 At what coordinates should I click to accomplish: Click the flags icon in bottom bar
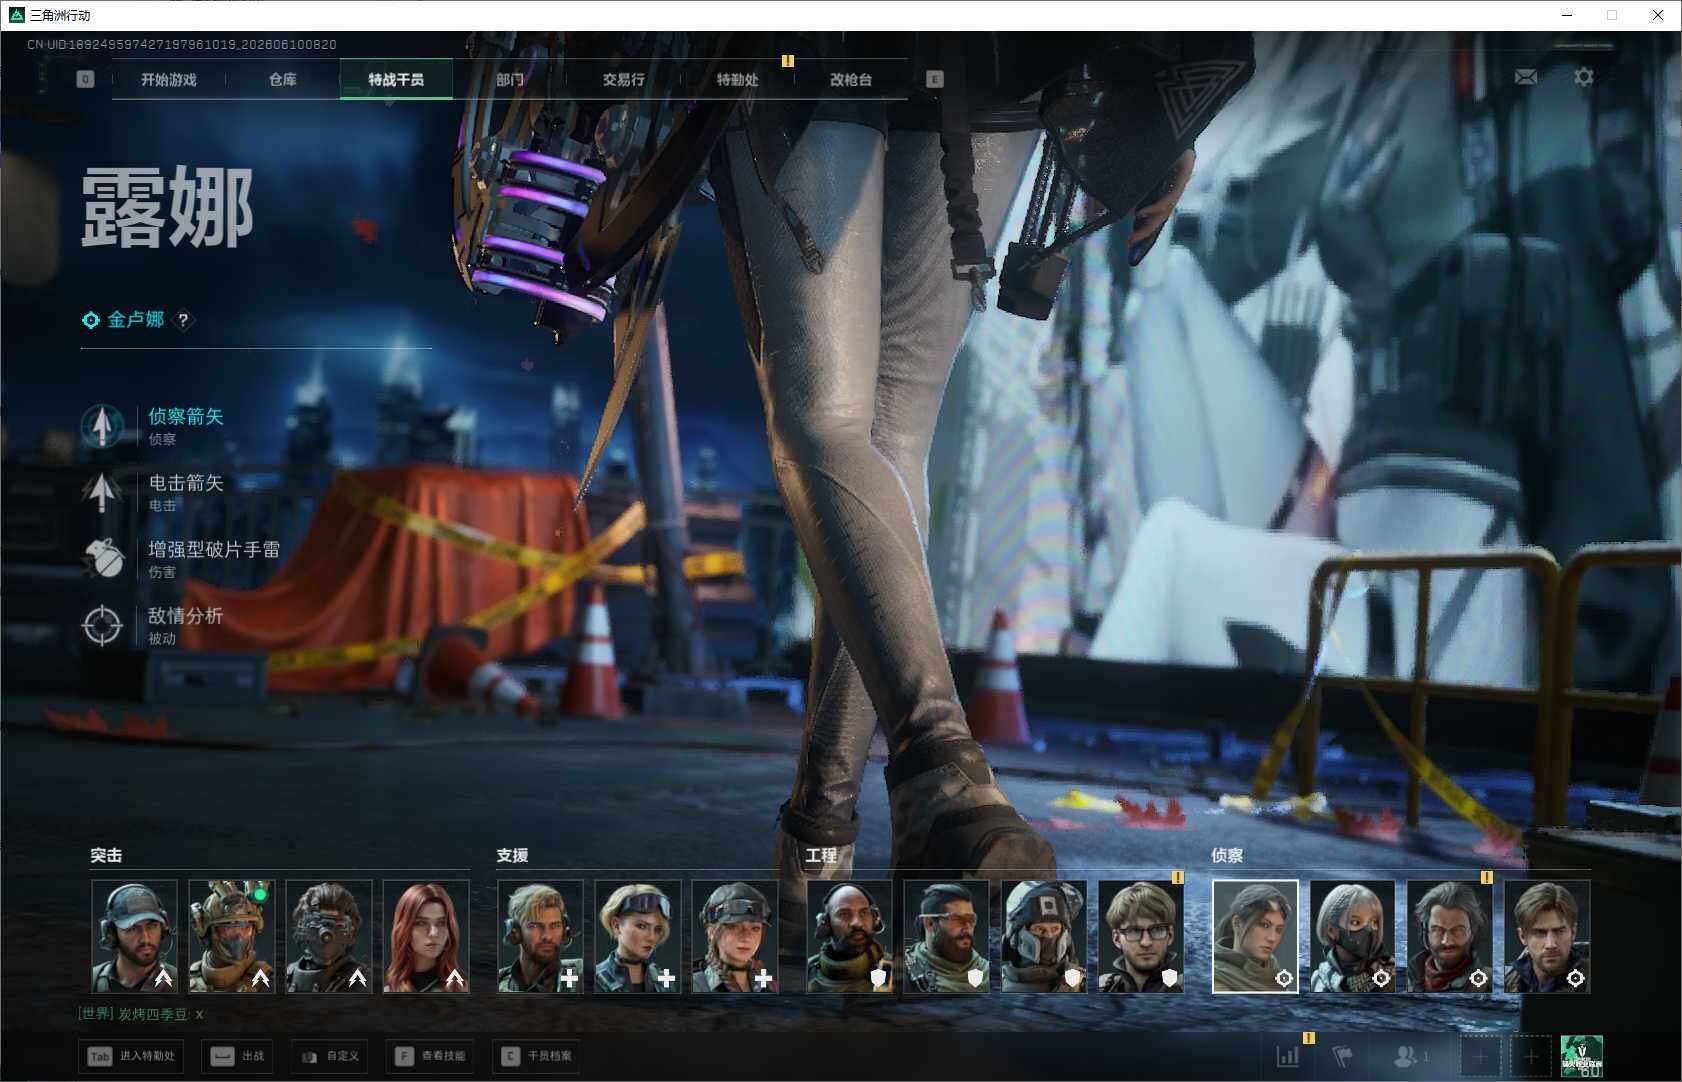coord(1343,1056)
